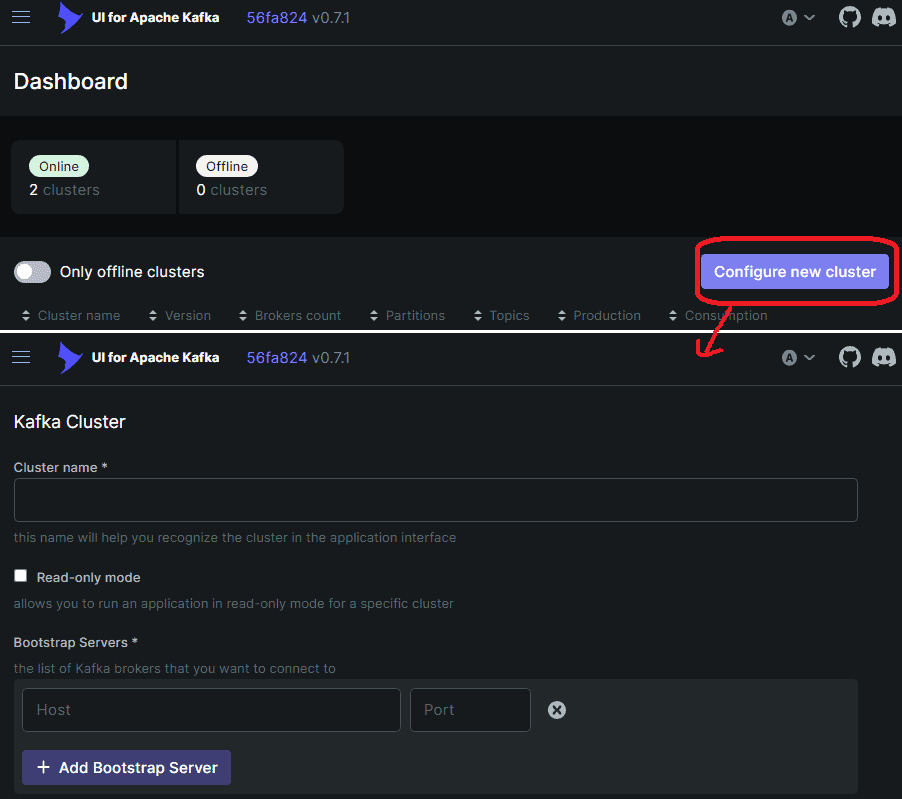Click Kafka logo in Dashboard header

pos(70,18)
